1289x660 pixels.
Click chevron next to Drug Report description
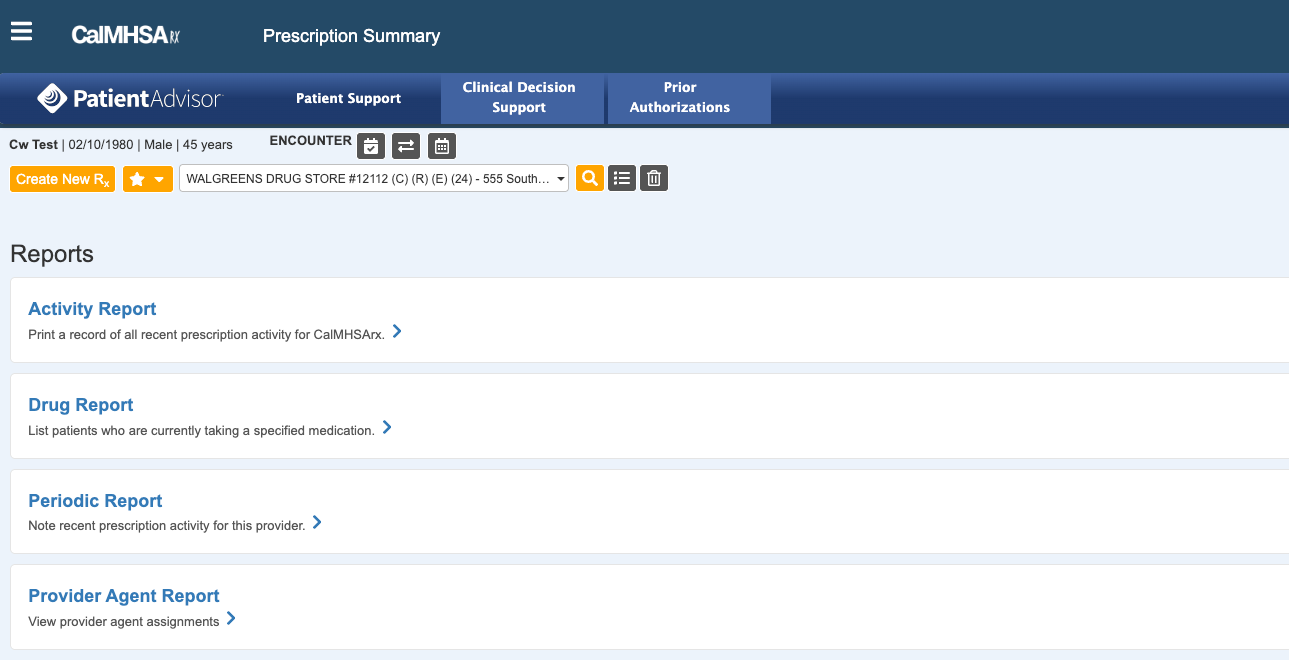coord(387,427)
